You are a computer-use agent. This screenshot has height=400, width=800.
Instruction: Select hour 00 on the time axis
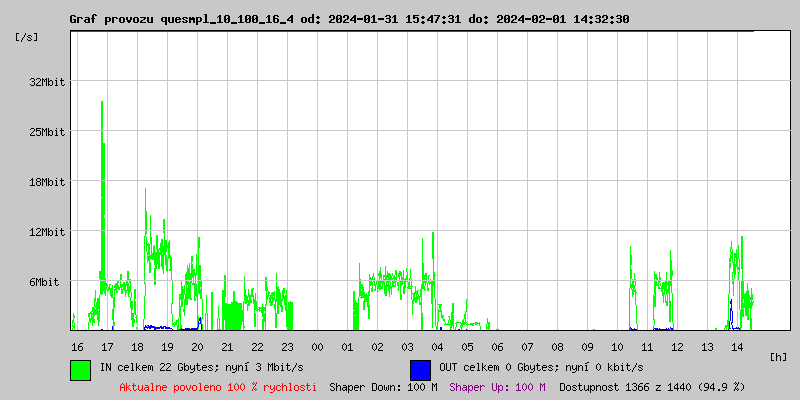point(317,346)
